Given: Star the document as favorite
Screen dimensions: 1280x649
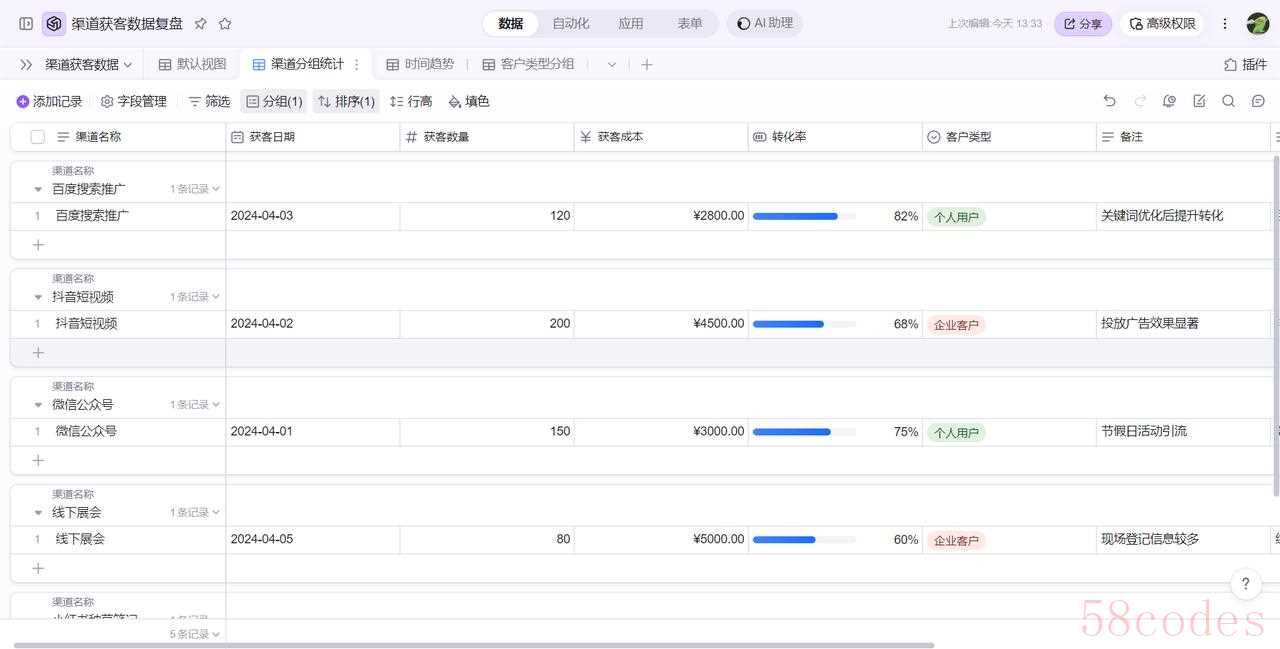Looking at the screenshot, I should [225, 23].
